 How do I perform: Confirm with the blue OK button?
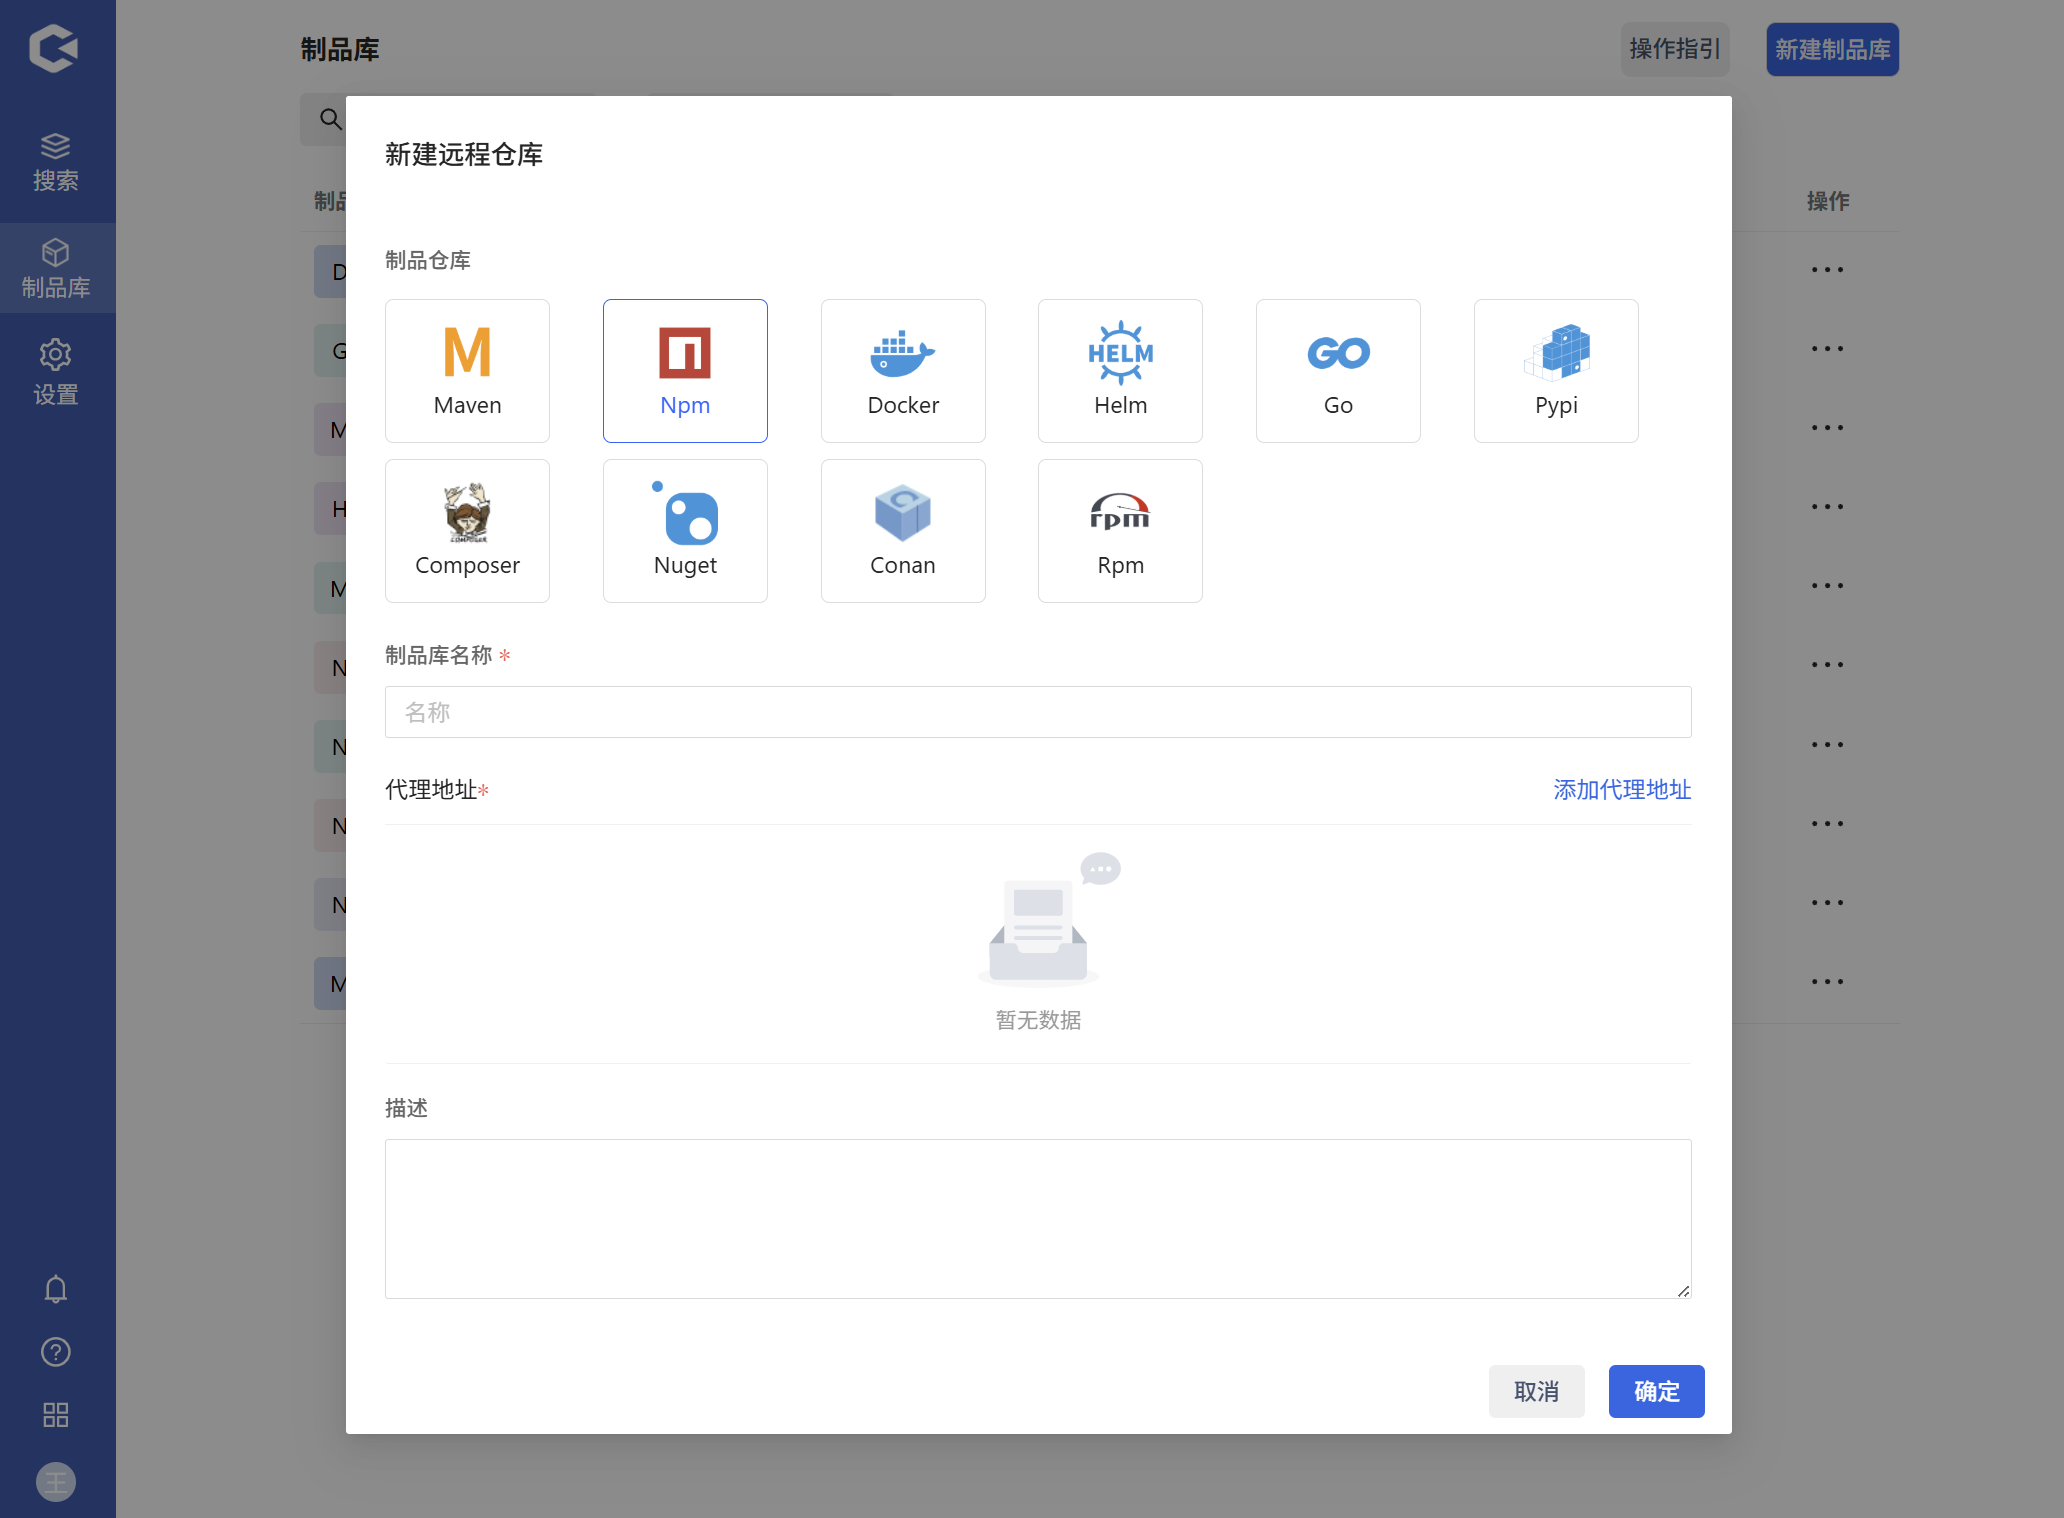tap(1655, 1391)
